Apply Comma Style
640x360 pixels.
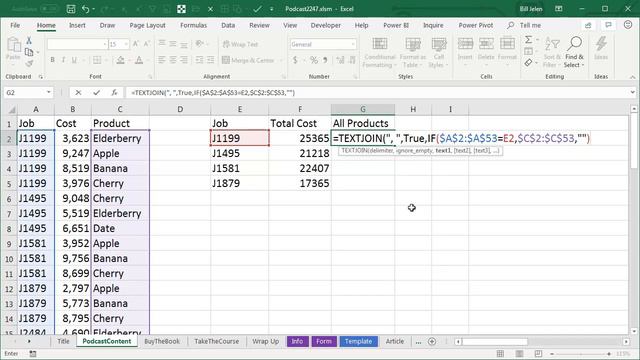point(325,60)
